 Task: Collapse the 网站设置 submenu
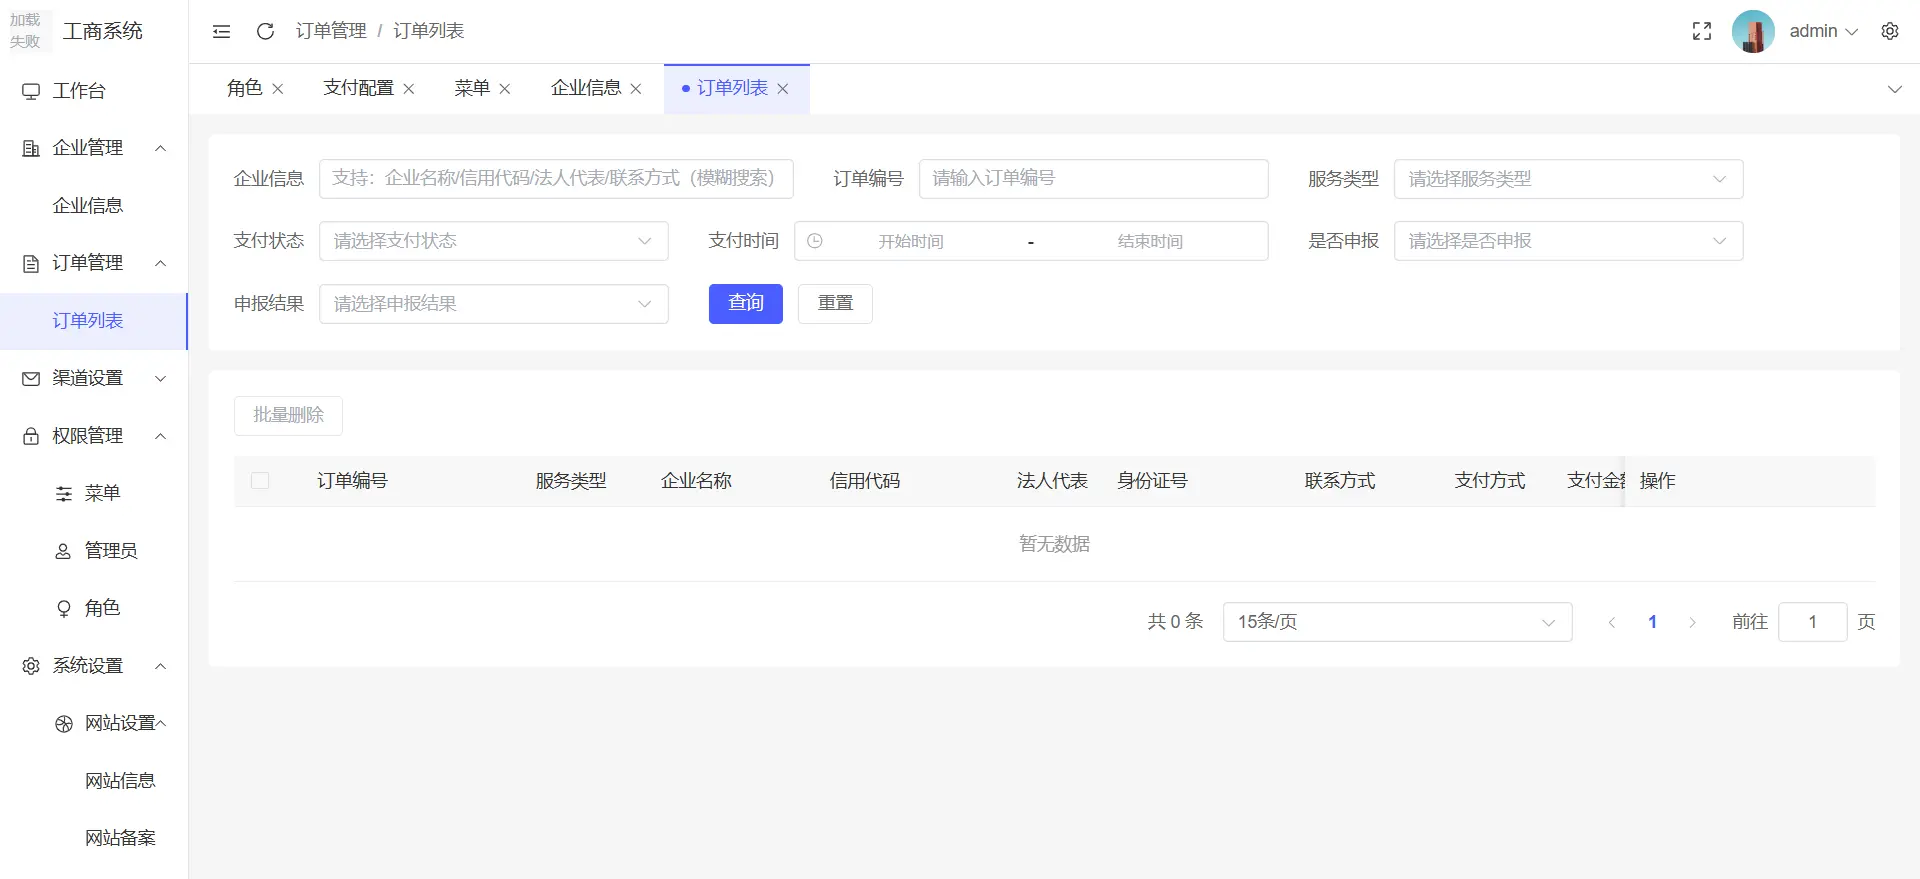94,723
